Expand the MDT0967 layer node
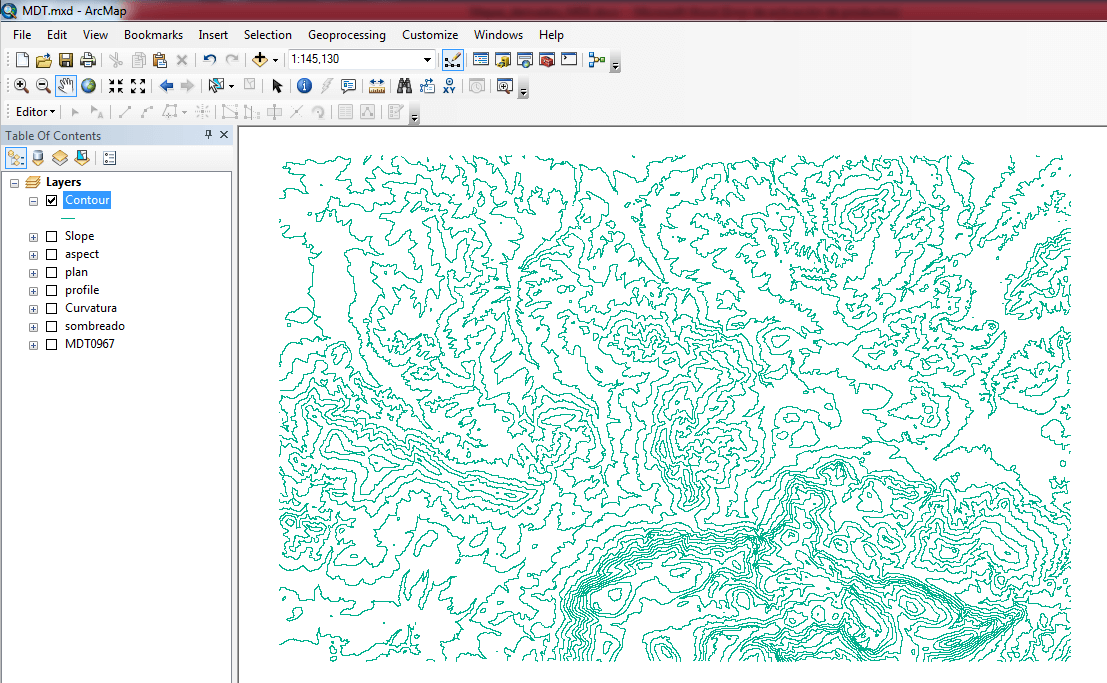 click(x=33, y=345)
